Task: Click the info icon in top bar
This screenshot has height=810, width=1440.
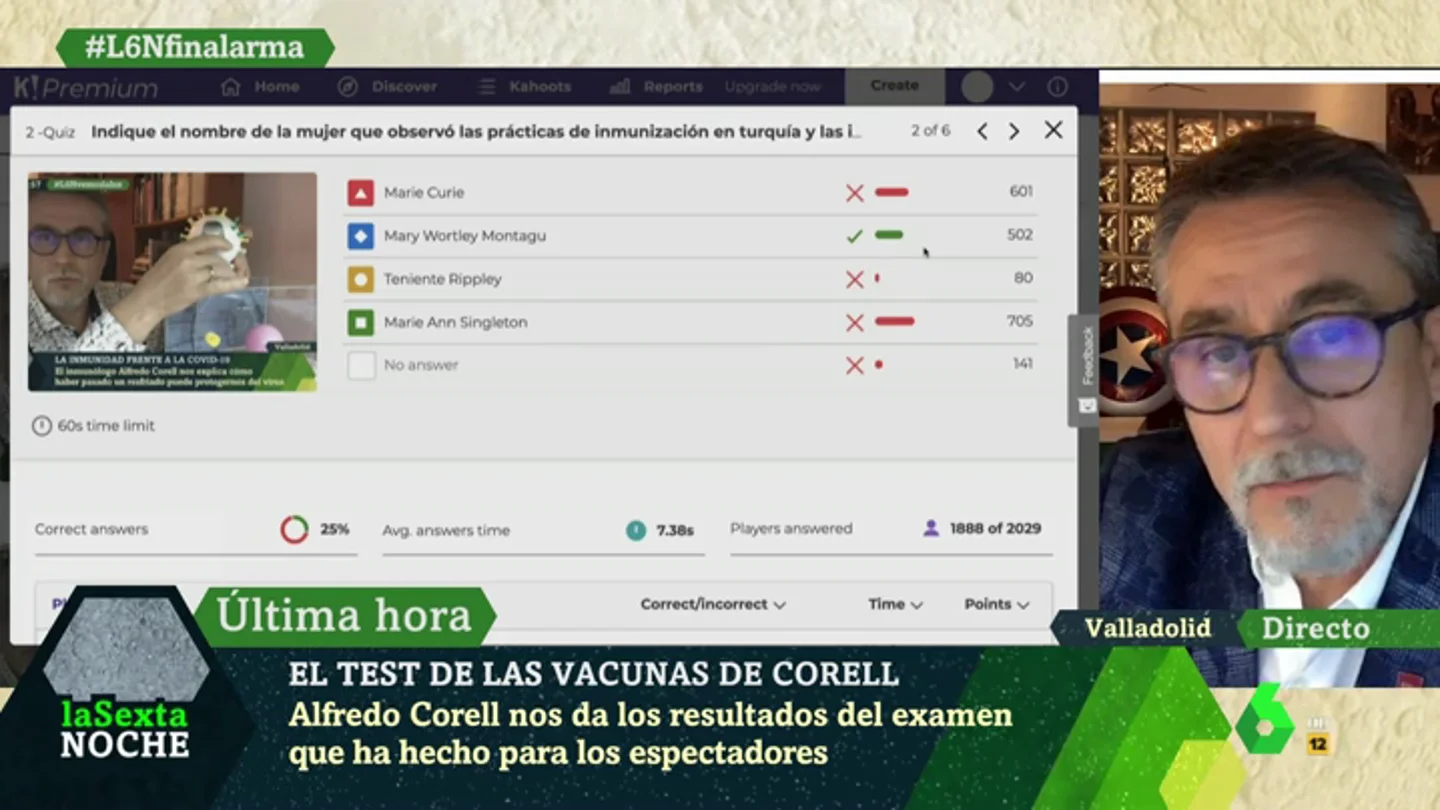Action: pos(1057,87)
